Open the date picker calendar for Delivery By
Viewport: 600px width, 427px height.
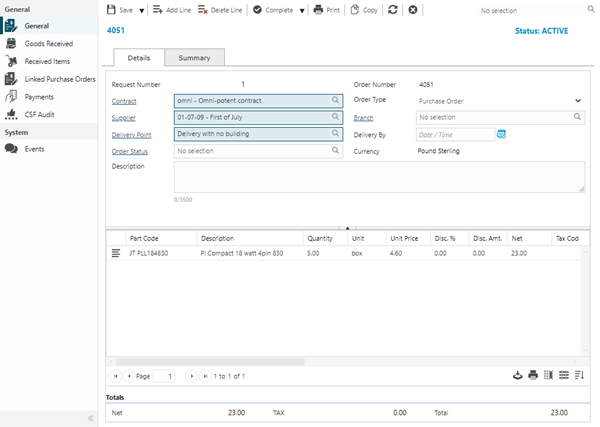pyautogui.click(x=502, y=134)
